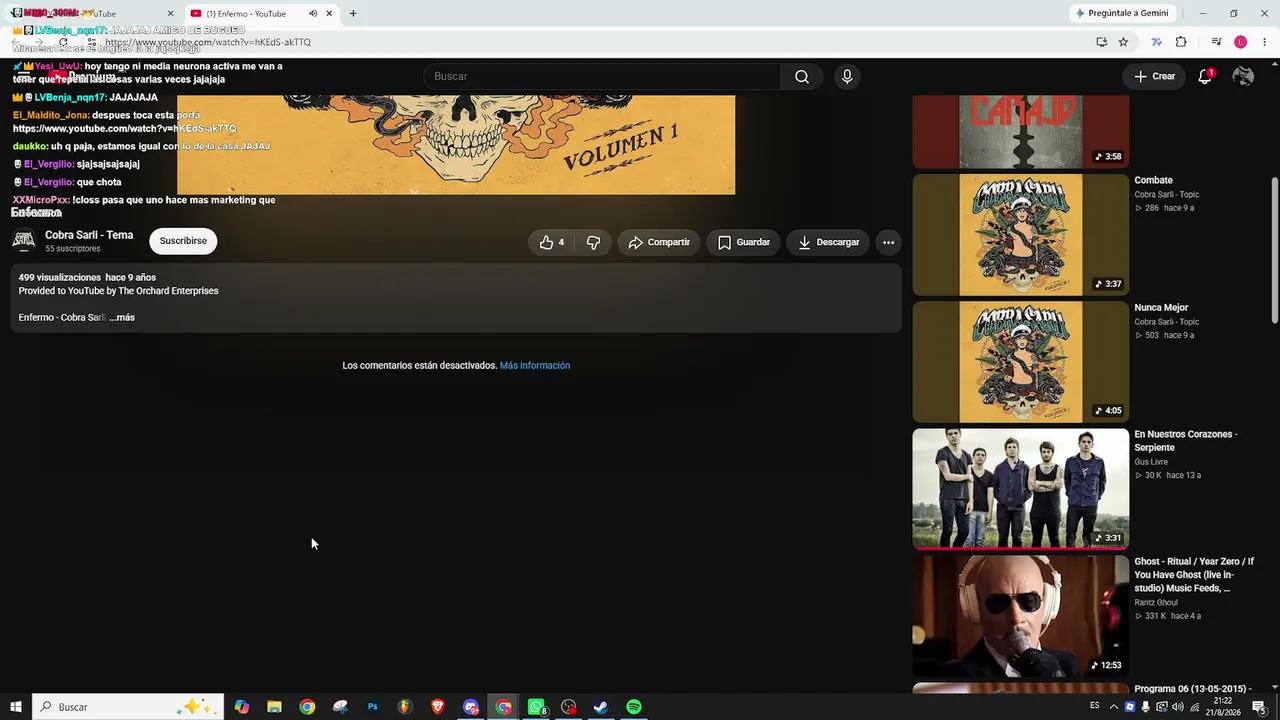Open Copilot from the taskbar
Image resolution: width=1280 pixels, height=720 pixels.
242,707
